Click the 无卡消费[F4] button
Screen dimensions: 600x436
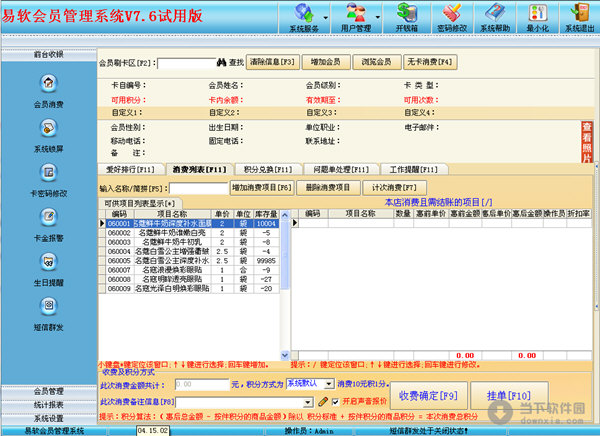click(430, 62)
